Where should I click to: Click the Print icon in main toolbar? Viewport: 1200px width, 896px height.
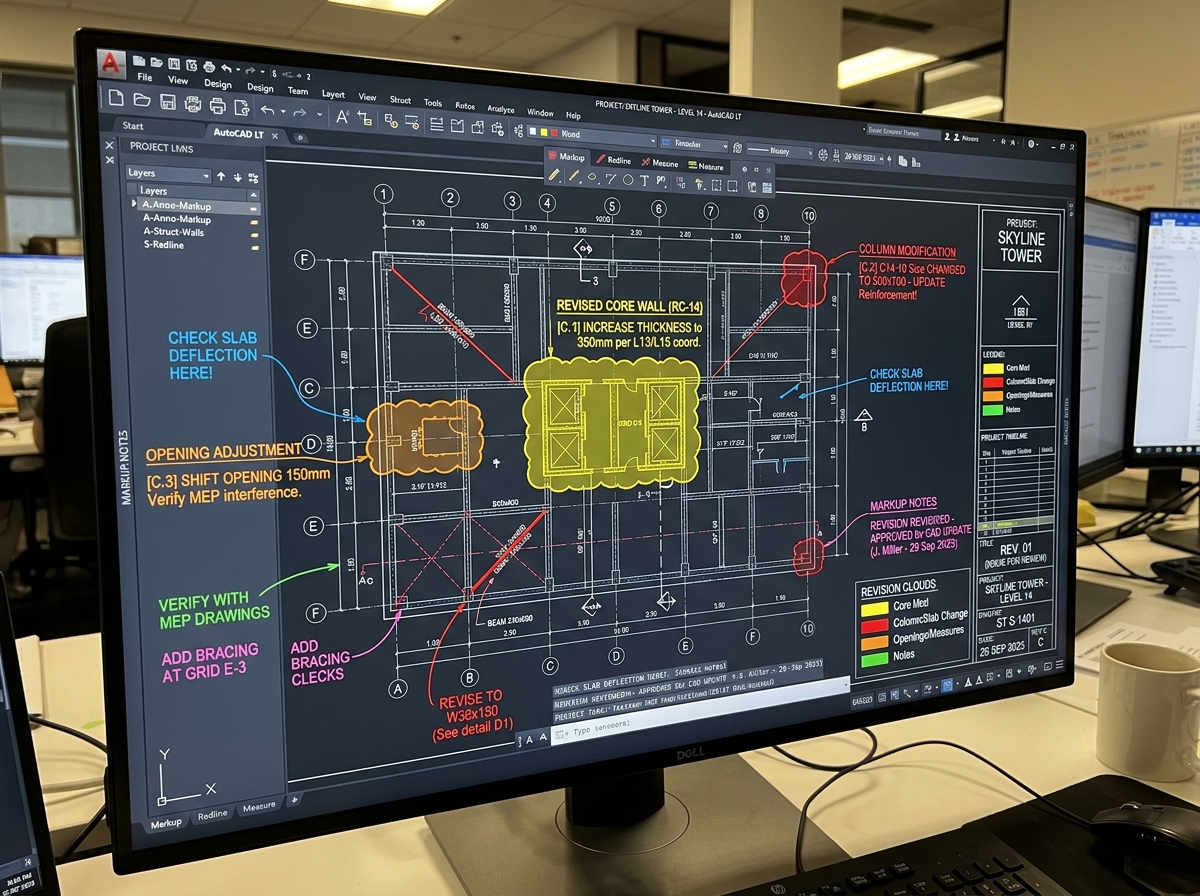pos(217,106)
